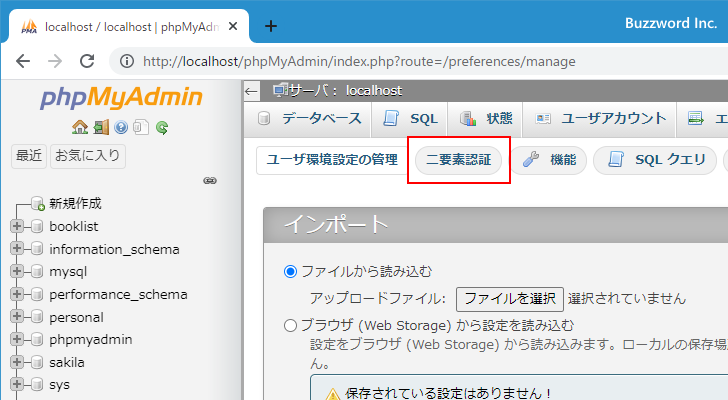Click the ファイルを選択 upload button
This screenshot has width=728, height=400.
point(509,298)
